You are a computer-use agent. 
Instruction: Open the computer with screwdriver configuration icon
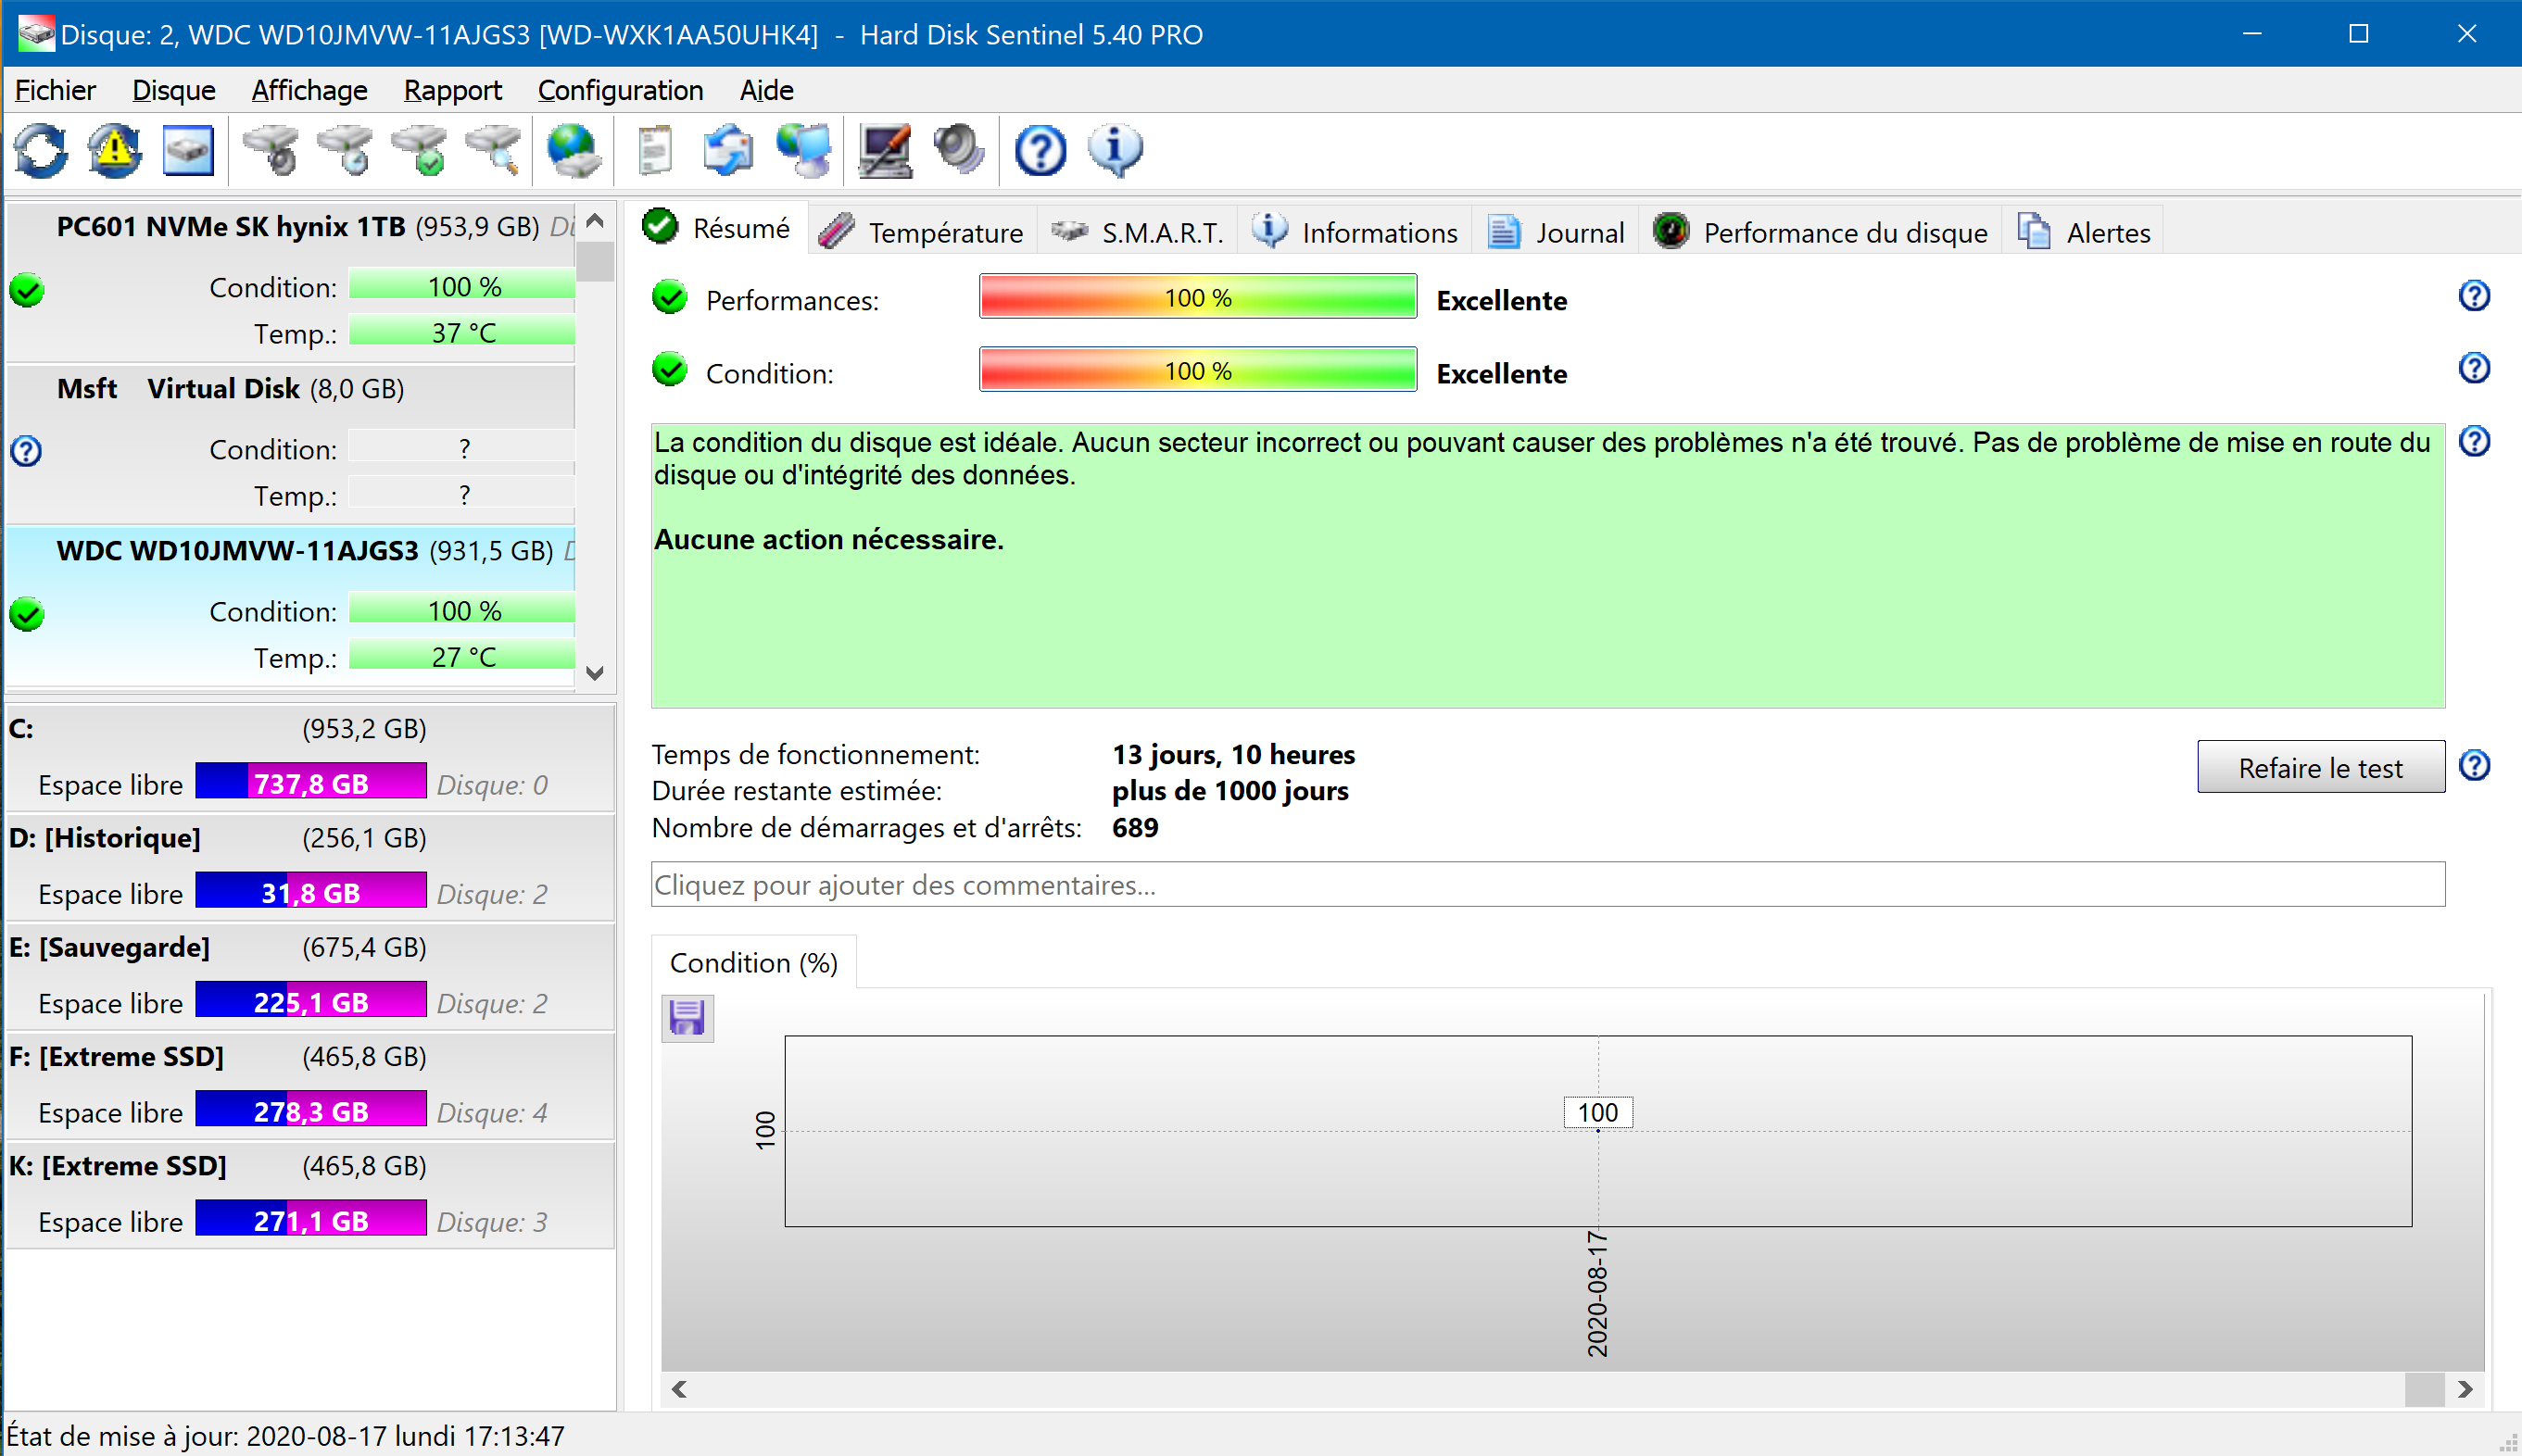[x=885, y=151]
